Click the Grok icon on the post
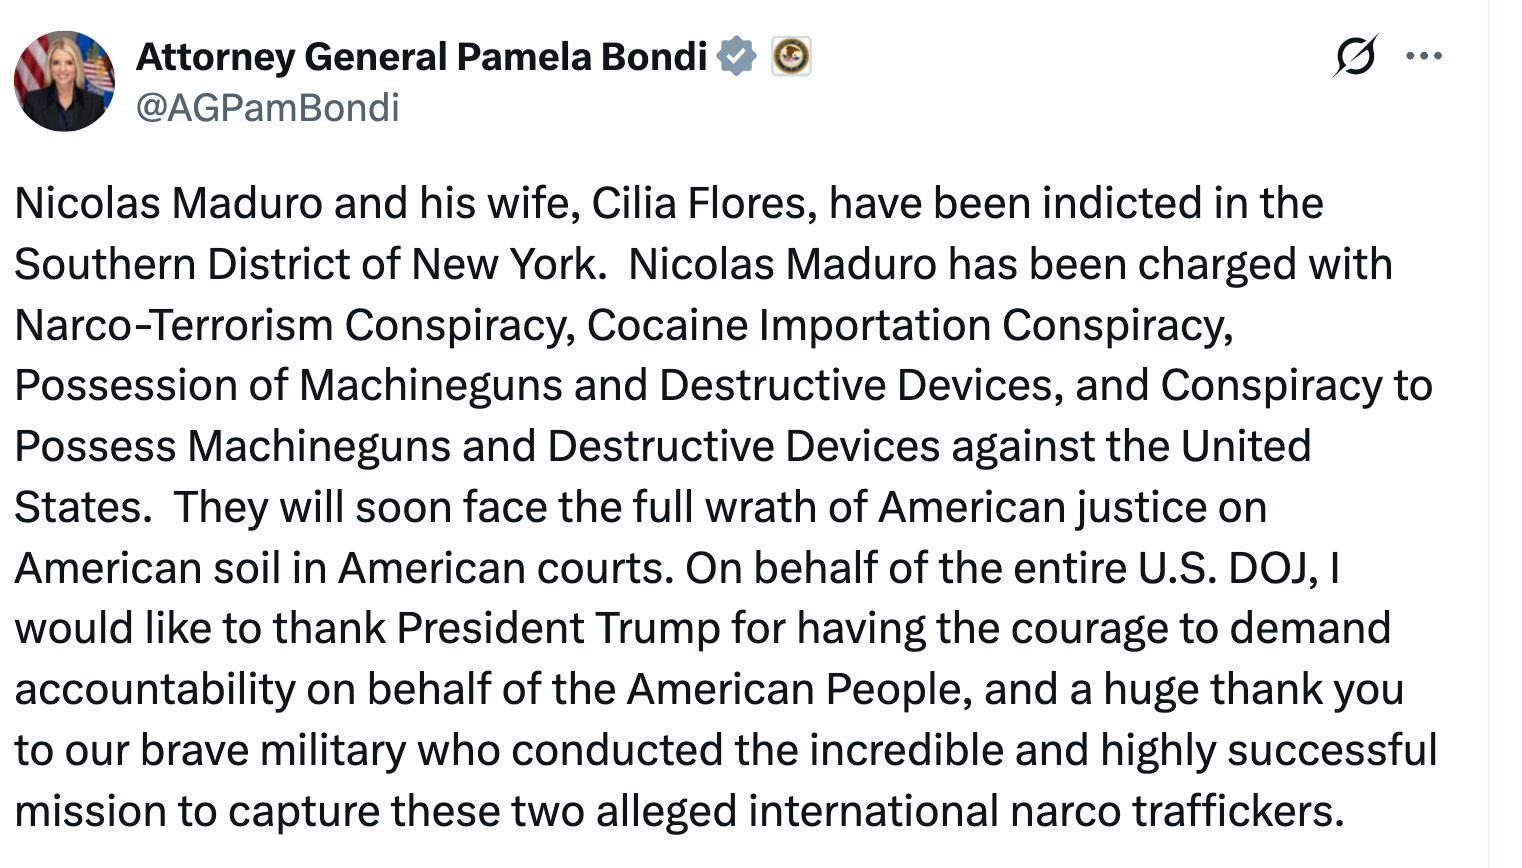 point(1355,56)
